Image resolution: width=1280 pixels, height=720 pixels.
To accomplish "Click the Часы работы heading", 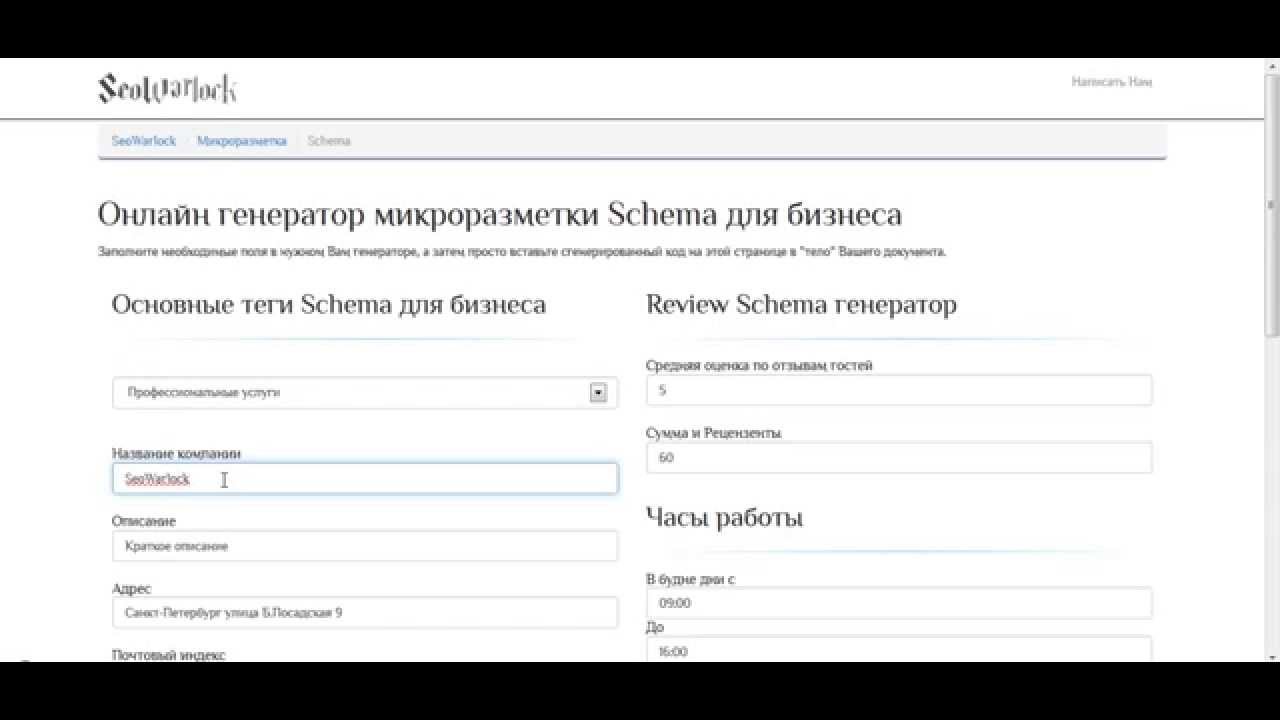I will [x=724, y=518].
